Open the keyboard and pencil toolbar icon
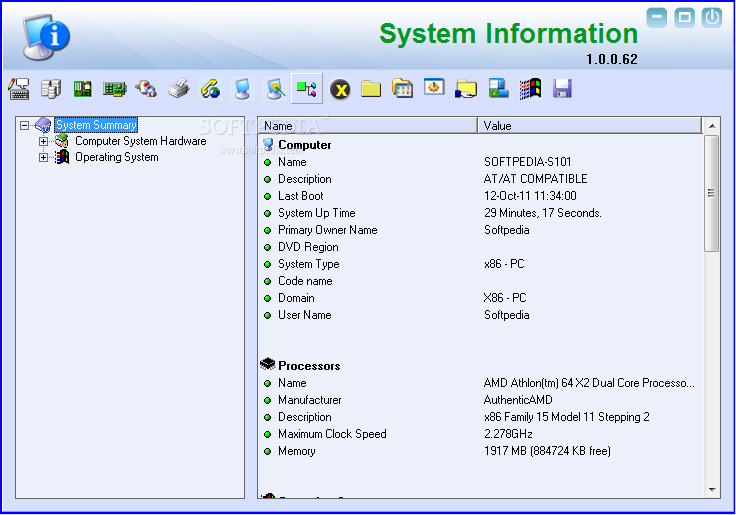The width and height of the screenshot is (736, 515). tap(19, 89)
